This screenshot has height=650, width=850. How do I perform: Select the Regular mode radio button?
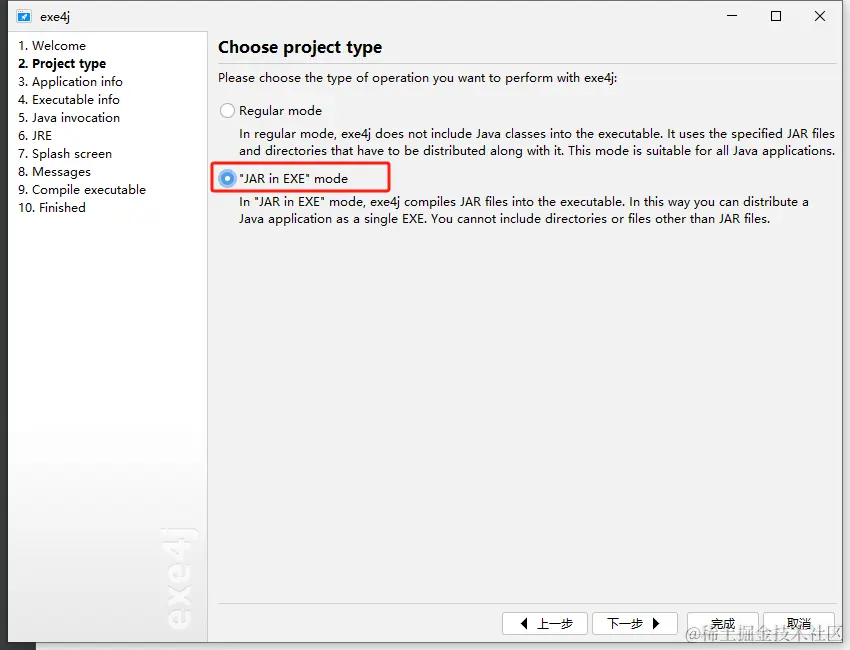[x=227, y=111]
